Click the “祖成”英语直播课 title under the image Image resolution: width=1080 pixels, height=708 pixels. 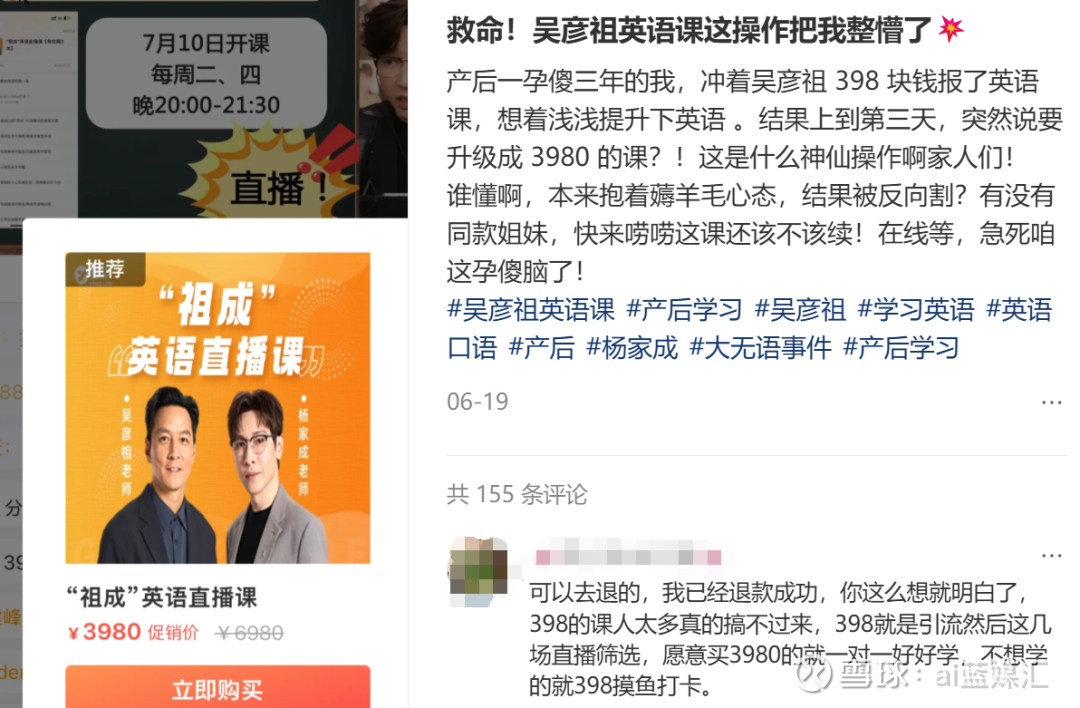point(162,596)
